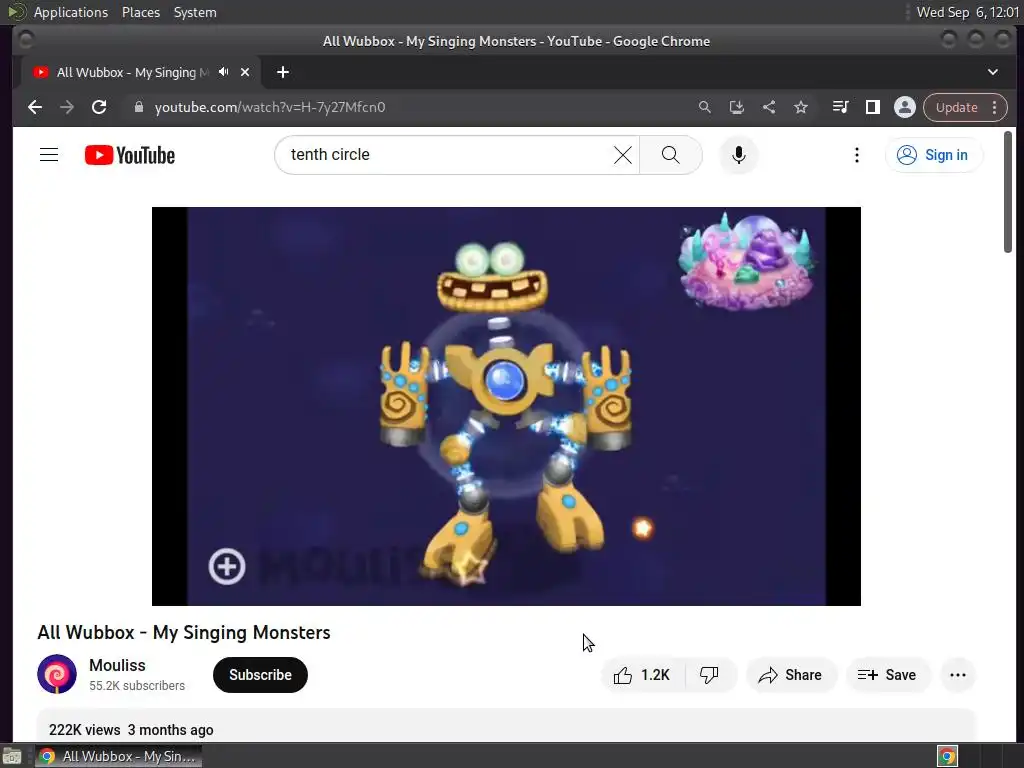The width and height of the screenshot is (1024, 768).
Task: Click the video title text
Action: coord(184,632)
